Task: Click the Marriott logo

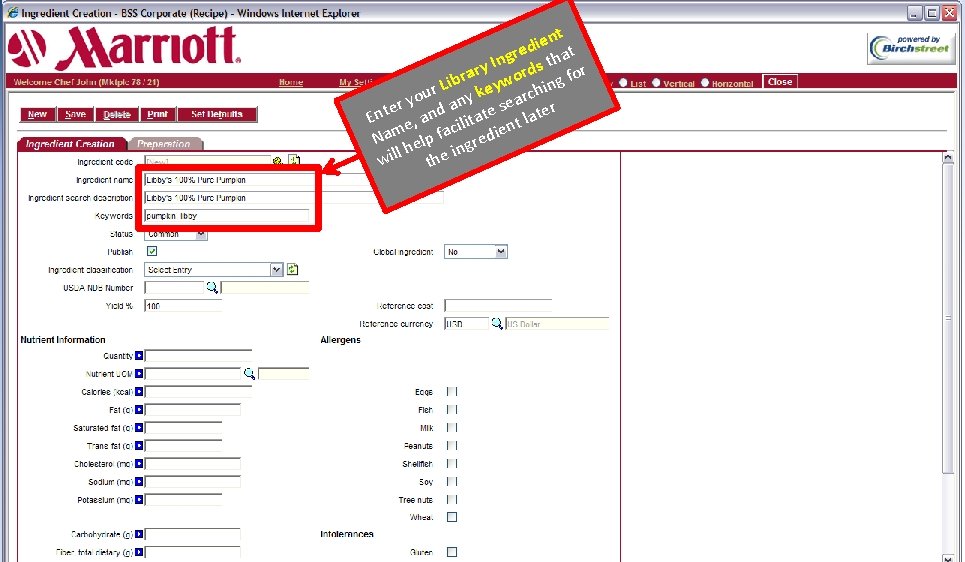Action: click(124, 48)
